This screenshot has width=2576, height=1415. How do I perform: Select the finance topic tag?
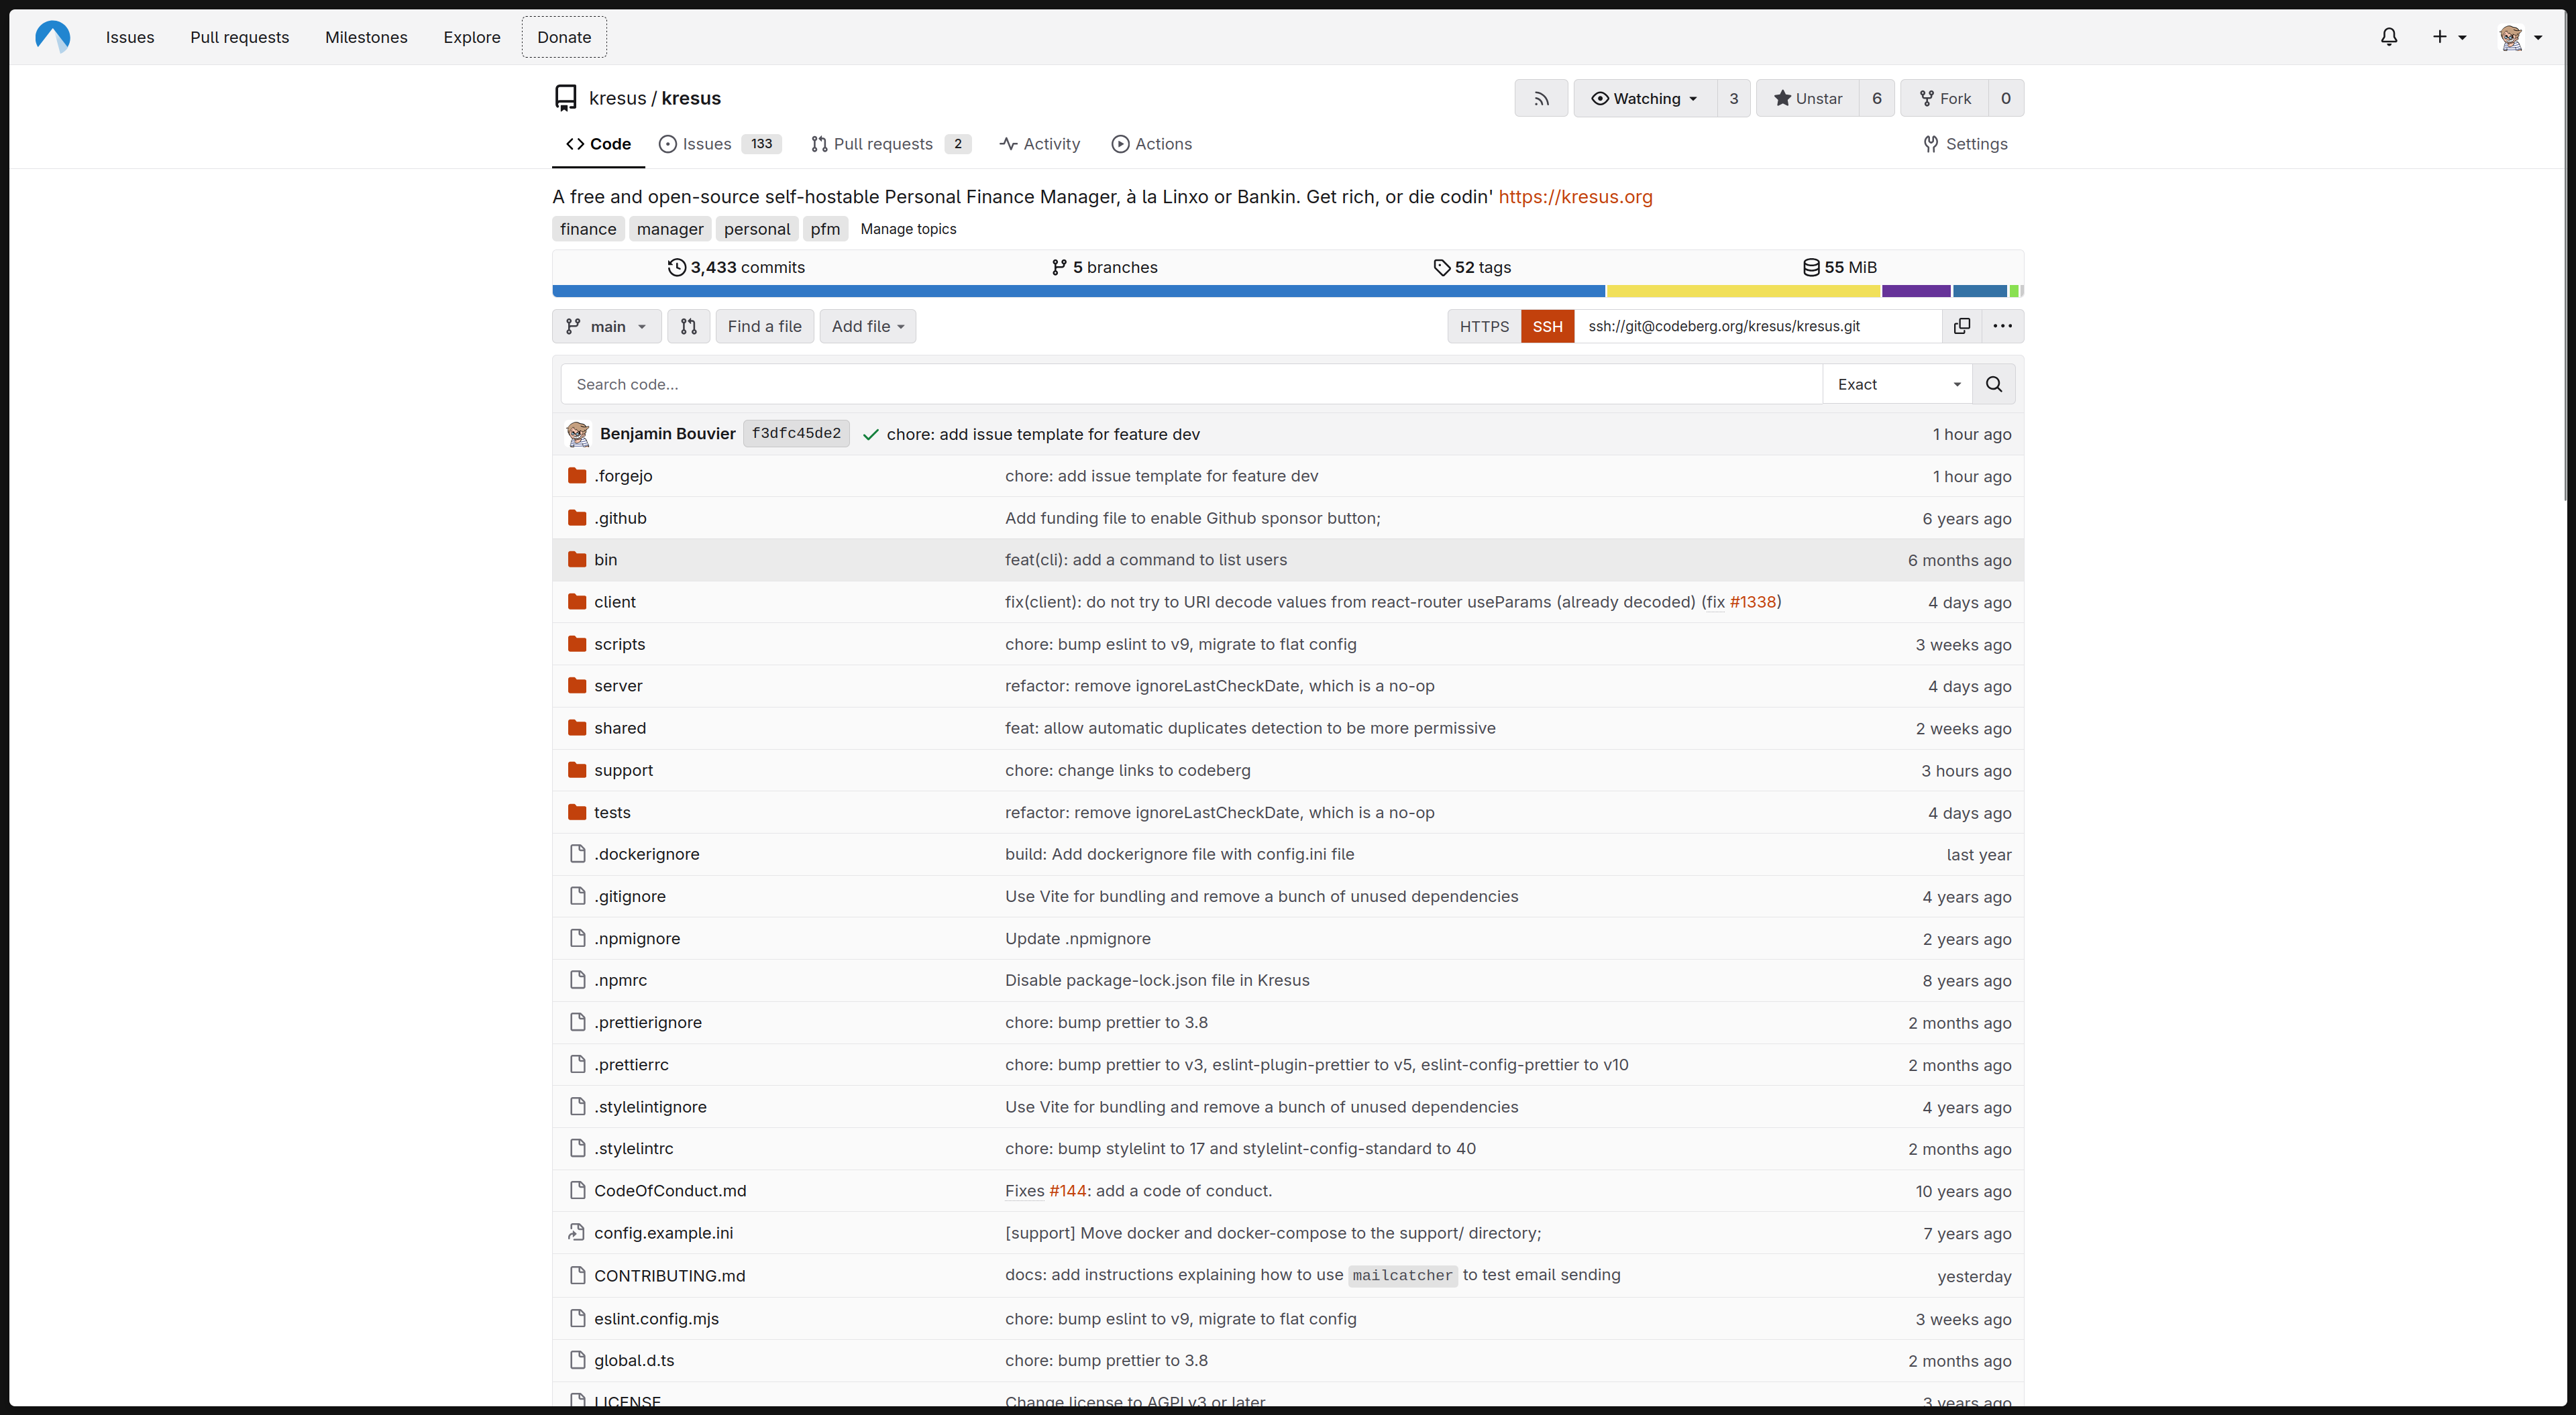[x=588, y=229]
